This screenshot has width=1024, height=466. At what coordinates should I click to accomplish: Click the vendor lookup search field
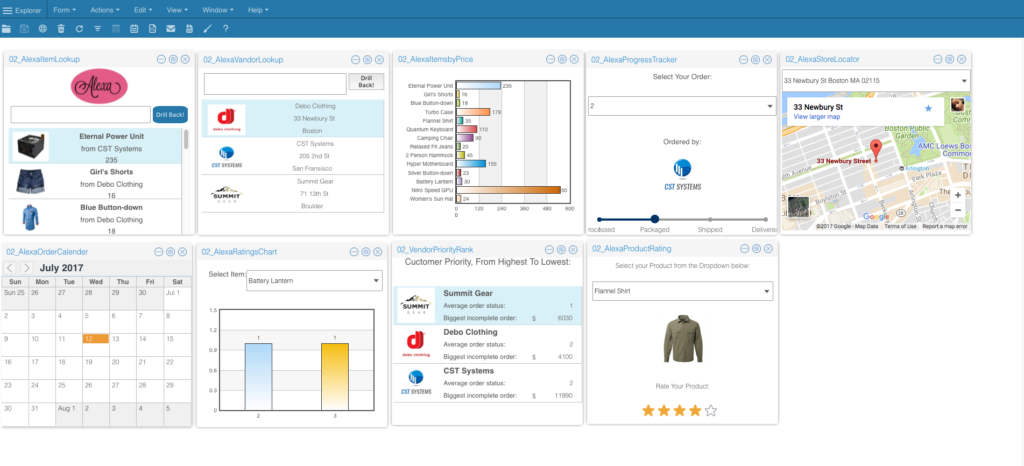pos(275,84)
